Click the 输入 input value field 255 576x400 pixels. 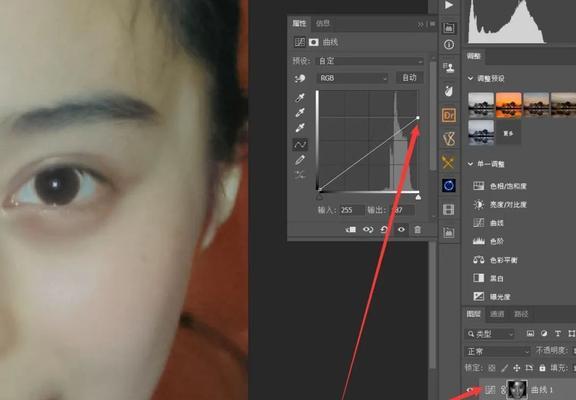[x=352, y=210]
